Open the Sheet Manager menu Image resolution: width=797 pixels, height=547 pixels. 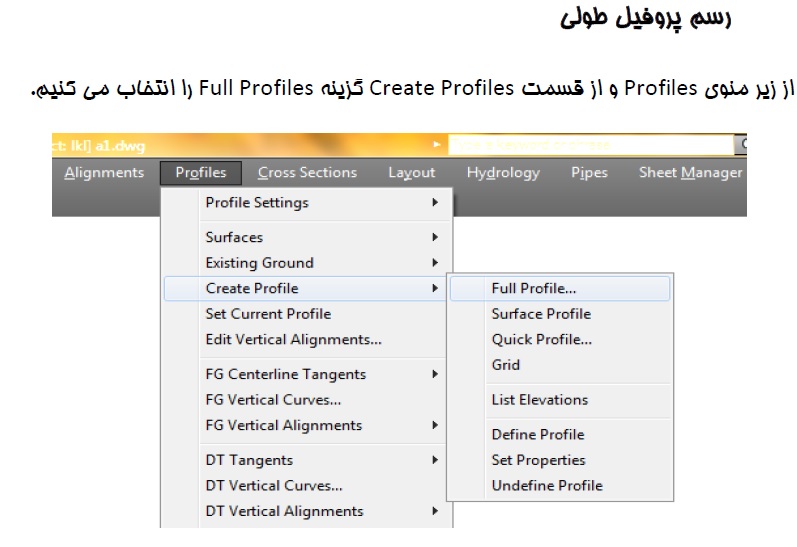point(690,173)
